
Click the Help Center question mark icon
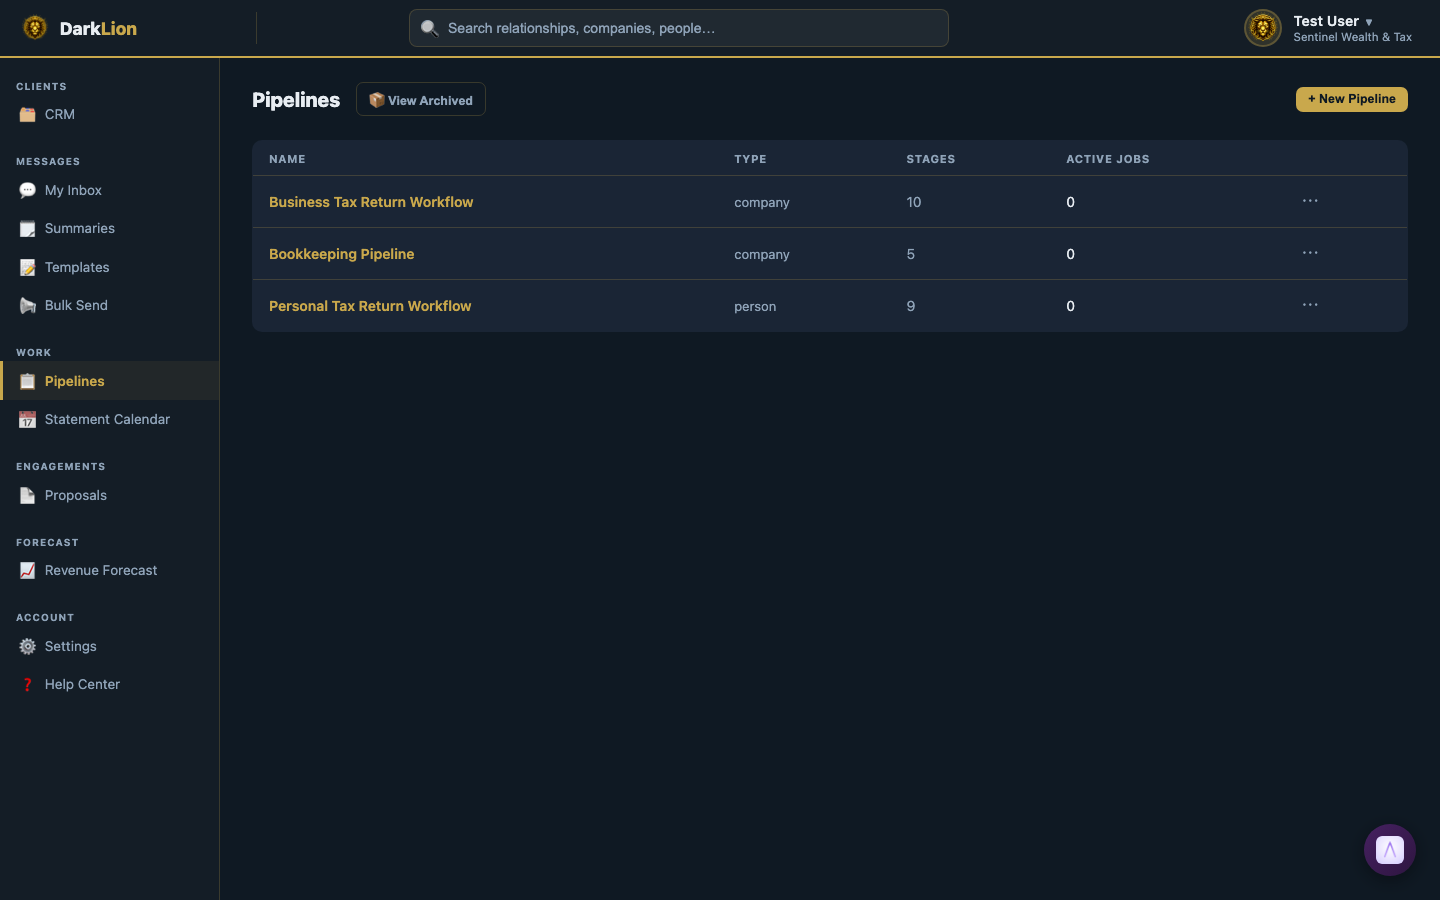(x=27, y=685)
